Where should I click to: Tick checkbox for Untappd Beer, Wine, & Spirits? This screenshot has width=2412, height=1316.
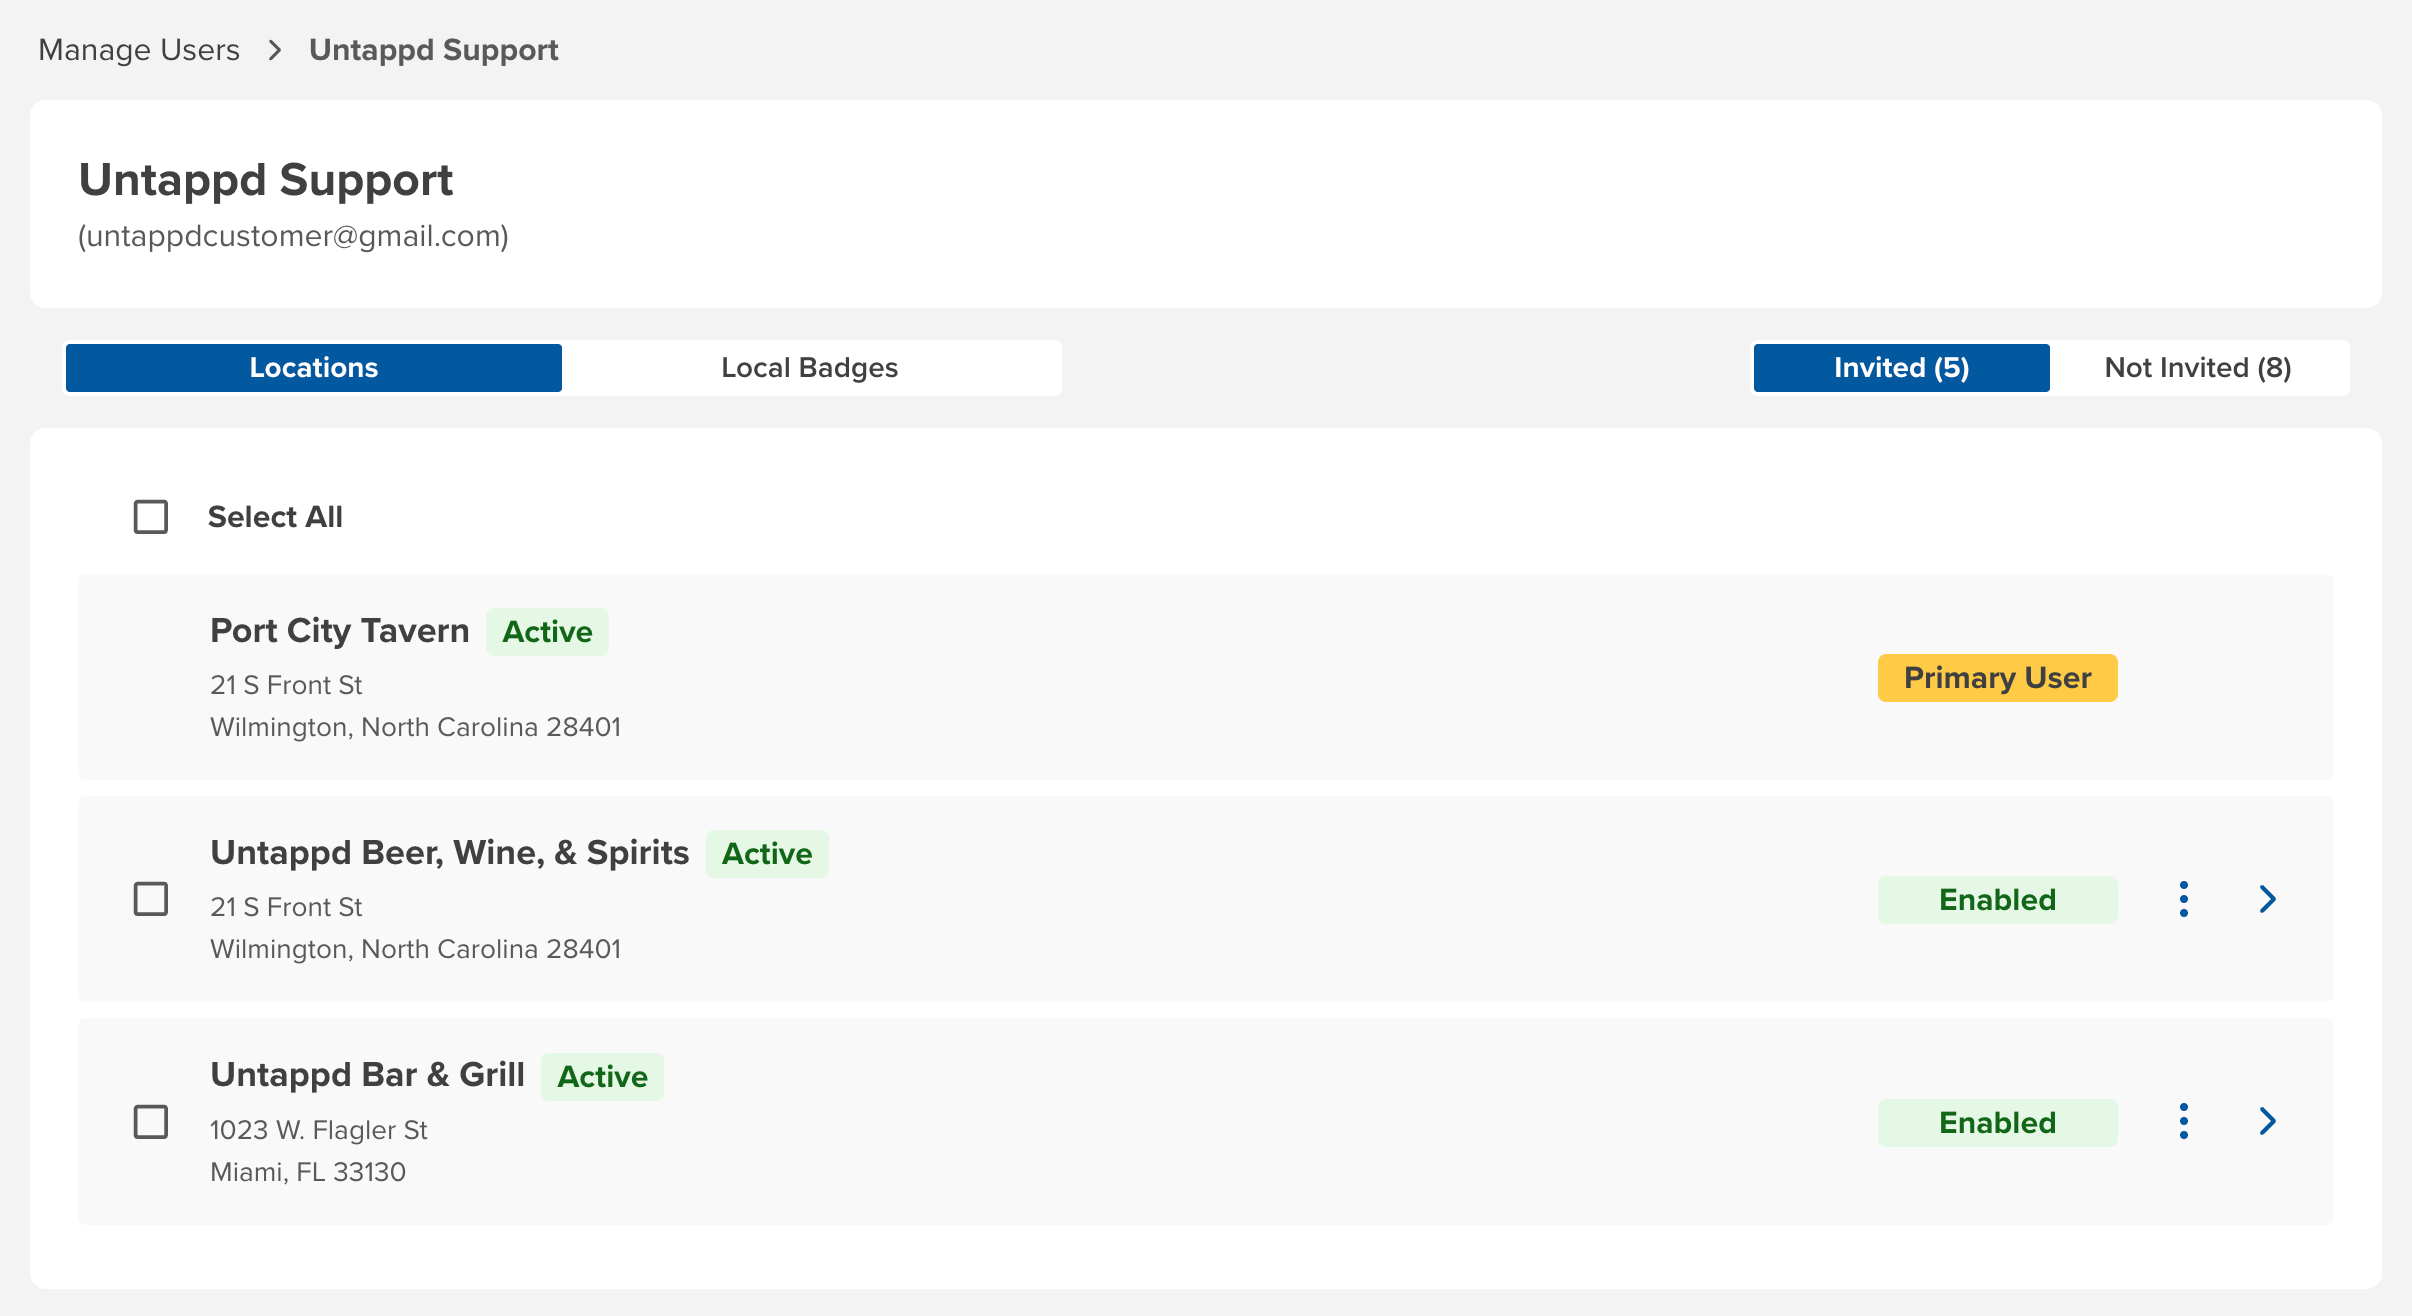point(151,899)
